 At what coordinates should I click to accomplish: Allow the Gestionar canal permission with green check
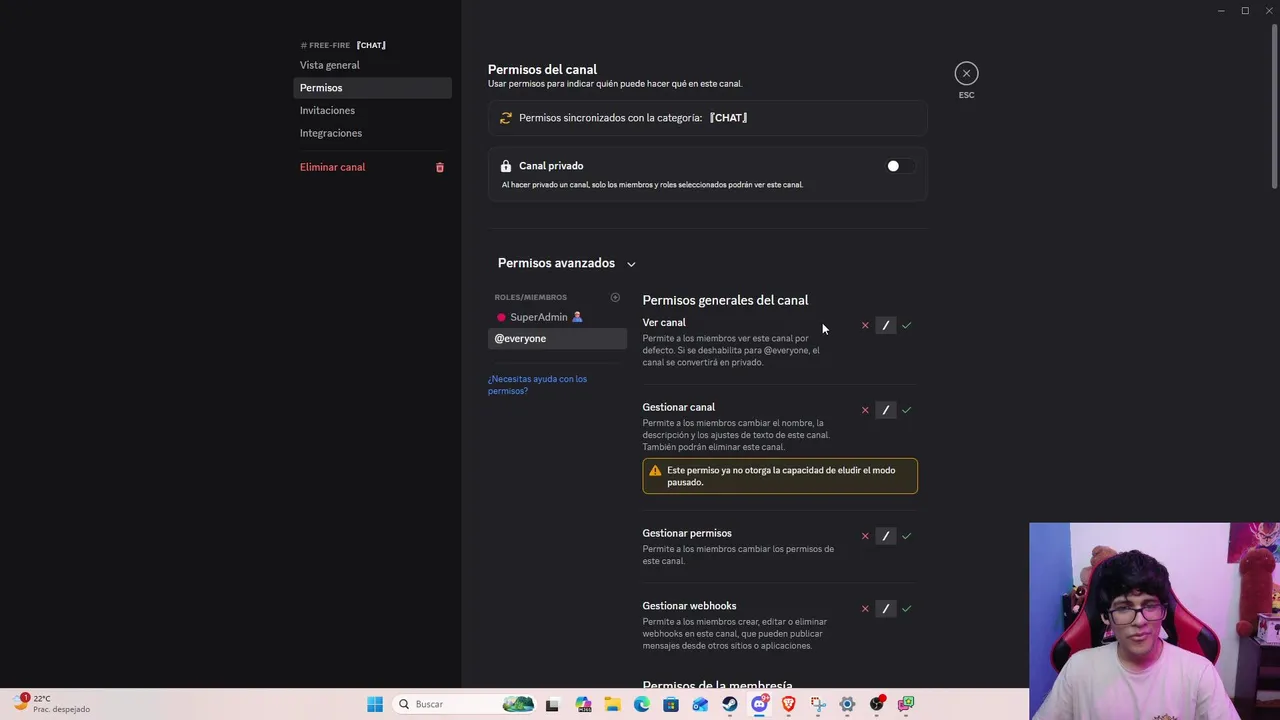pyautogui.click(x=906, y=410)
